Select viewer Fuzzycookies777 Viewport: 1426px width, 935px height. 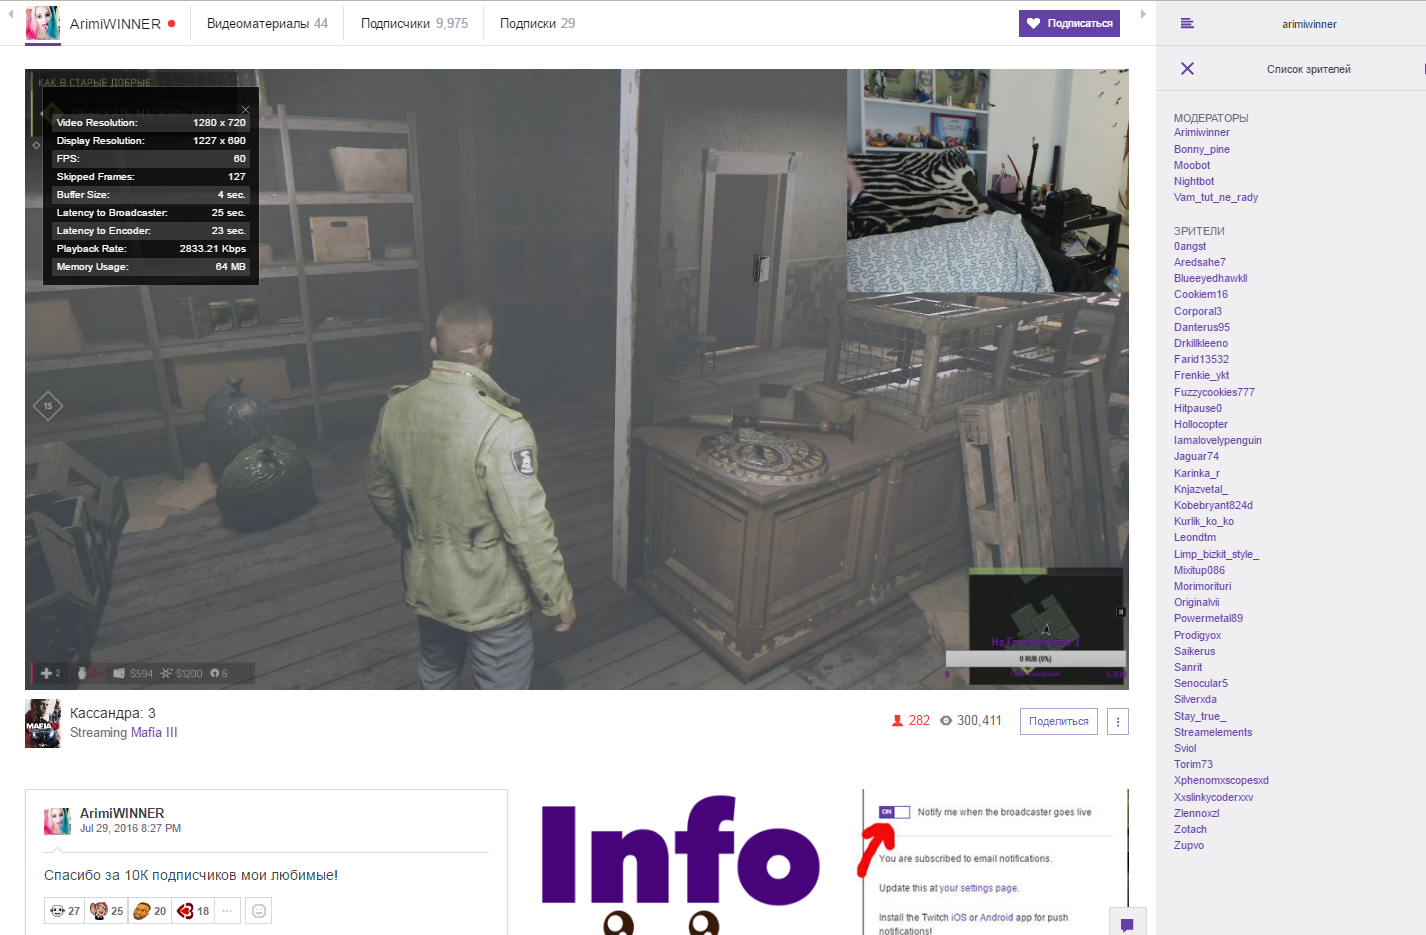pos(1214,392)
